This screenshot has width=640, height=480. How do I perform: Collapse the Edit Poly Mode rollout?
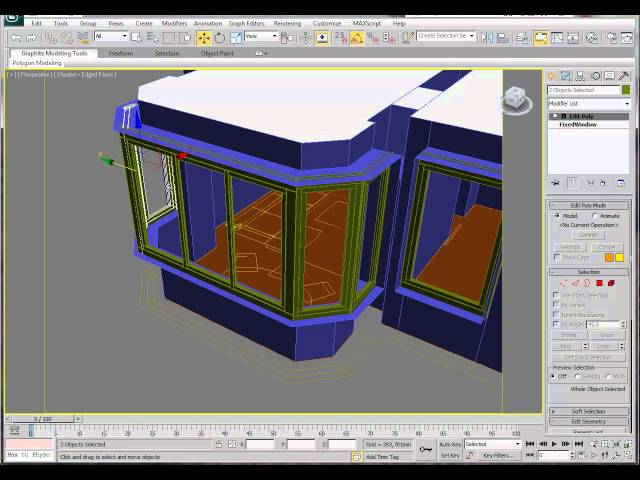(589, 205)
